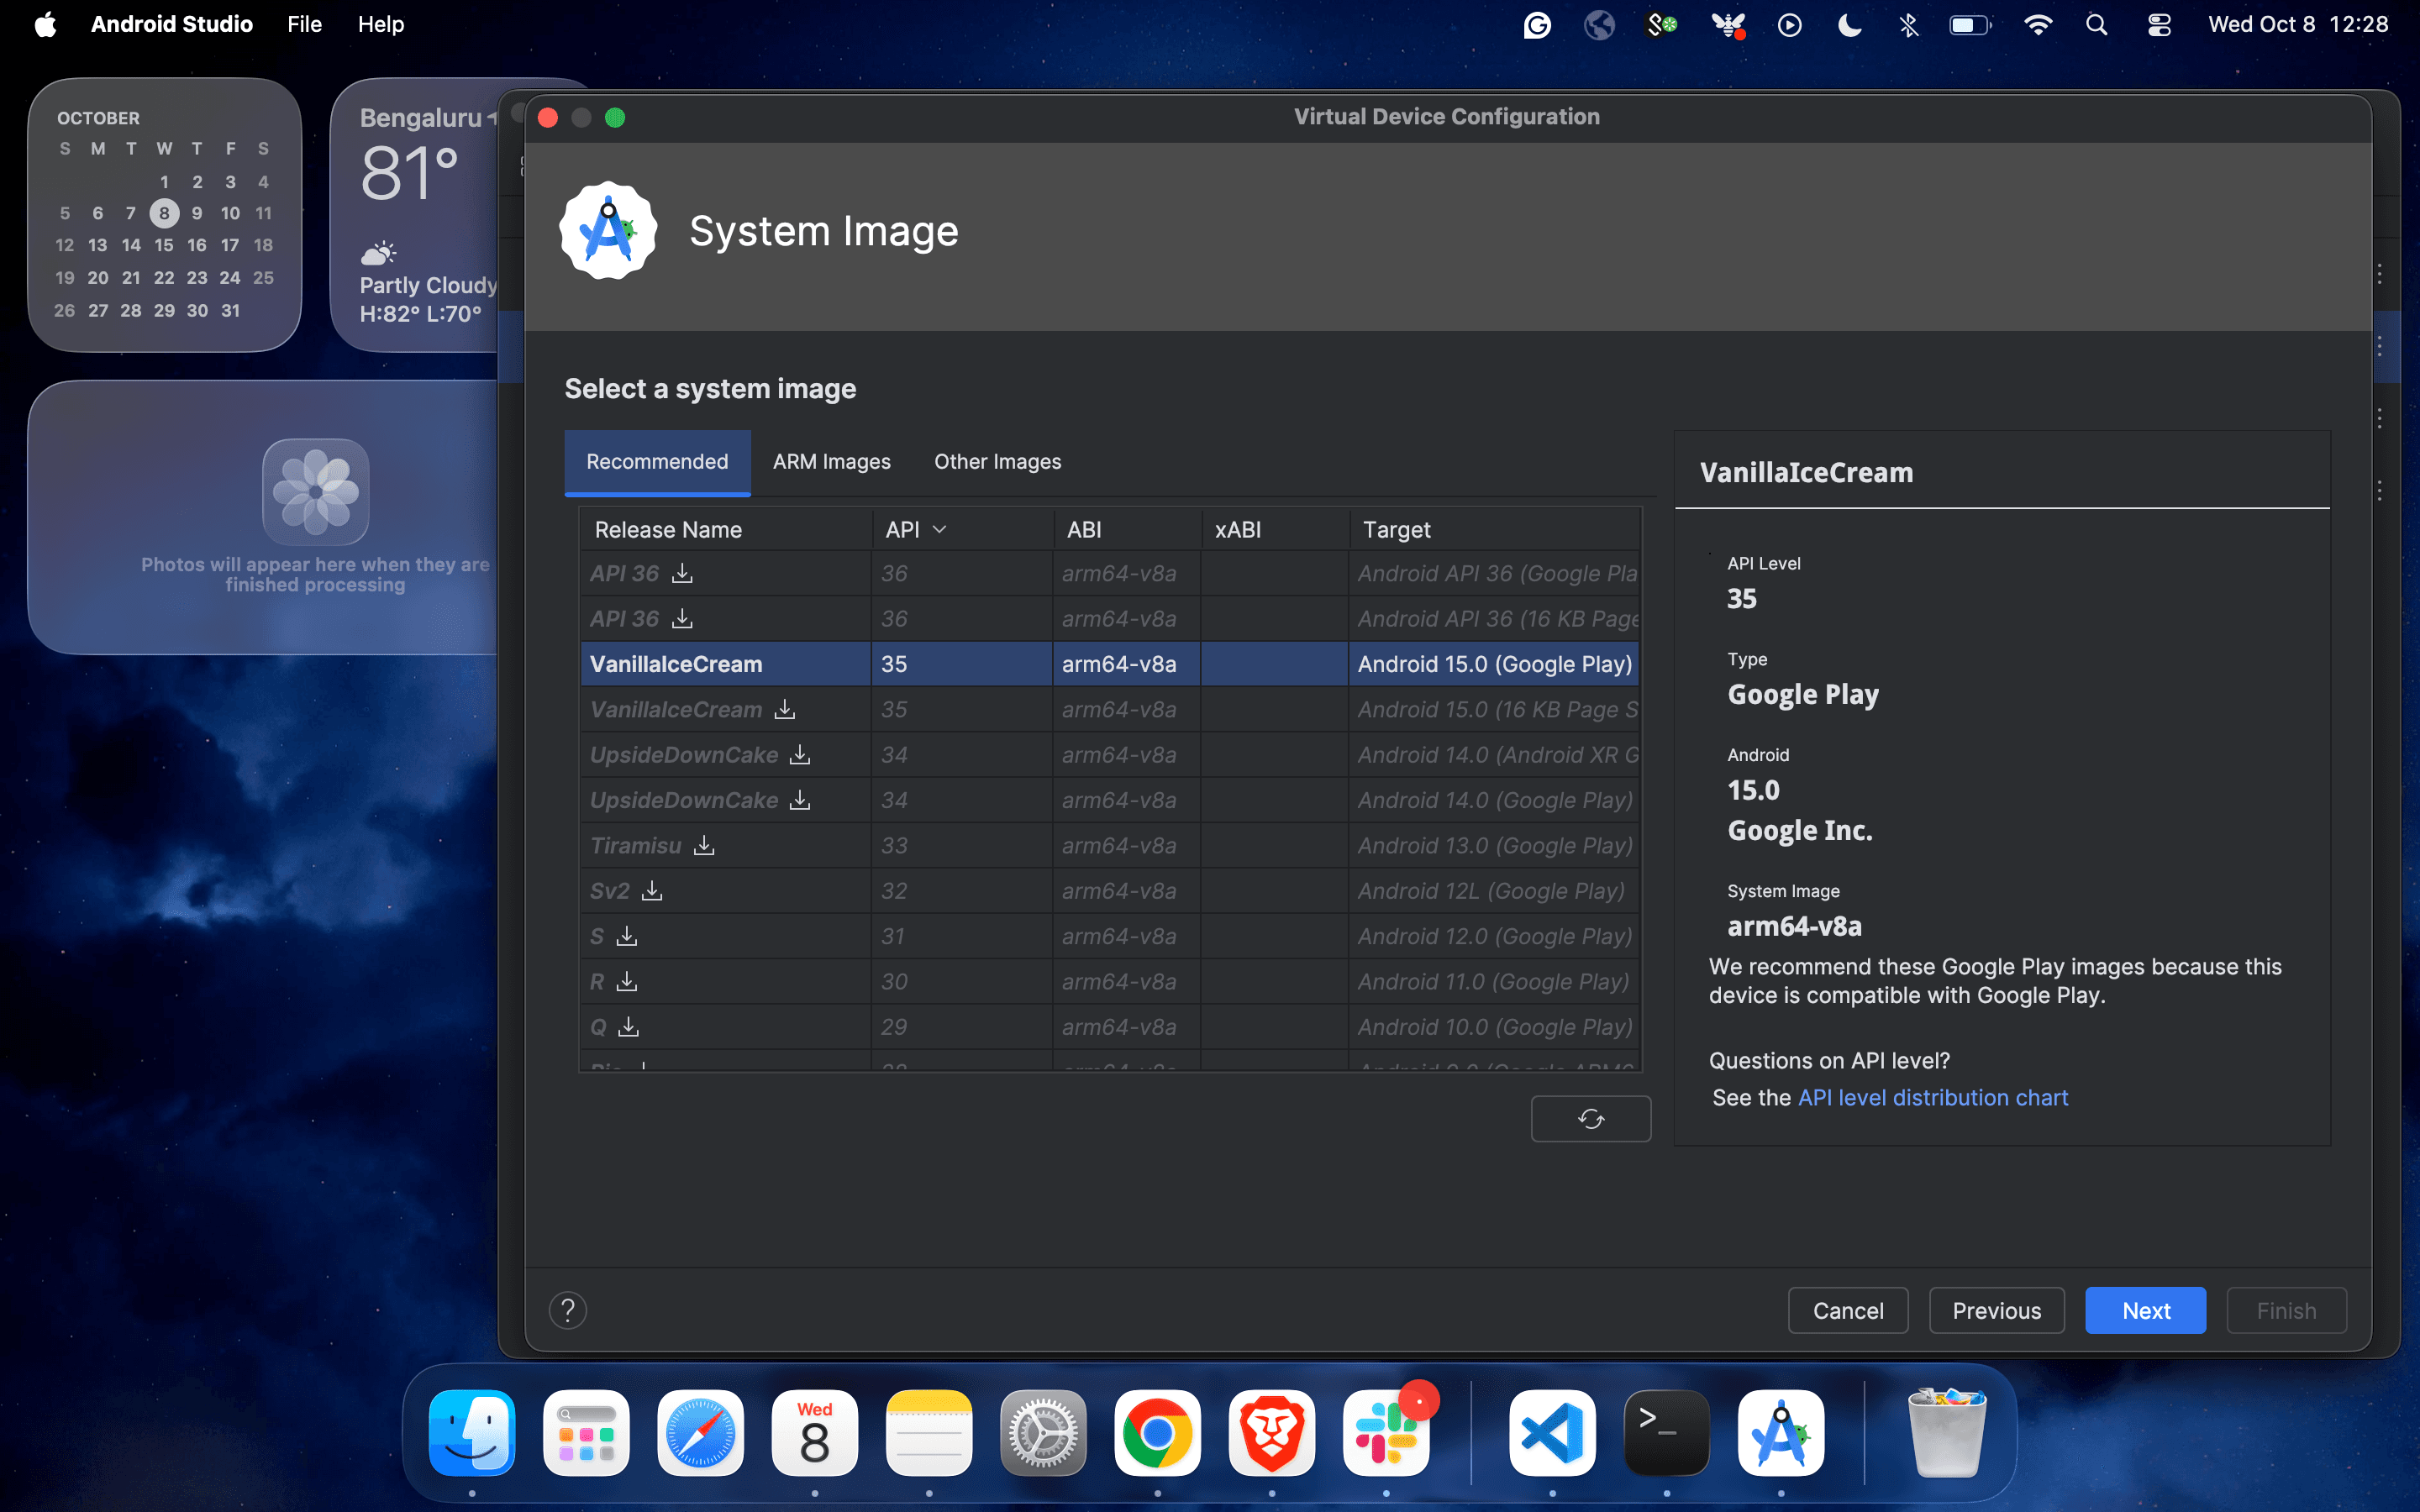Click download icon next to Sv2
The height and width of the screenshot is (1512, 2420).
click(x=652, y=890)
